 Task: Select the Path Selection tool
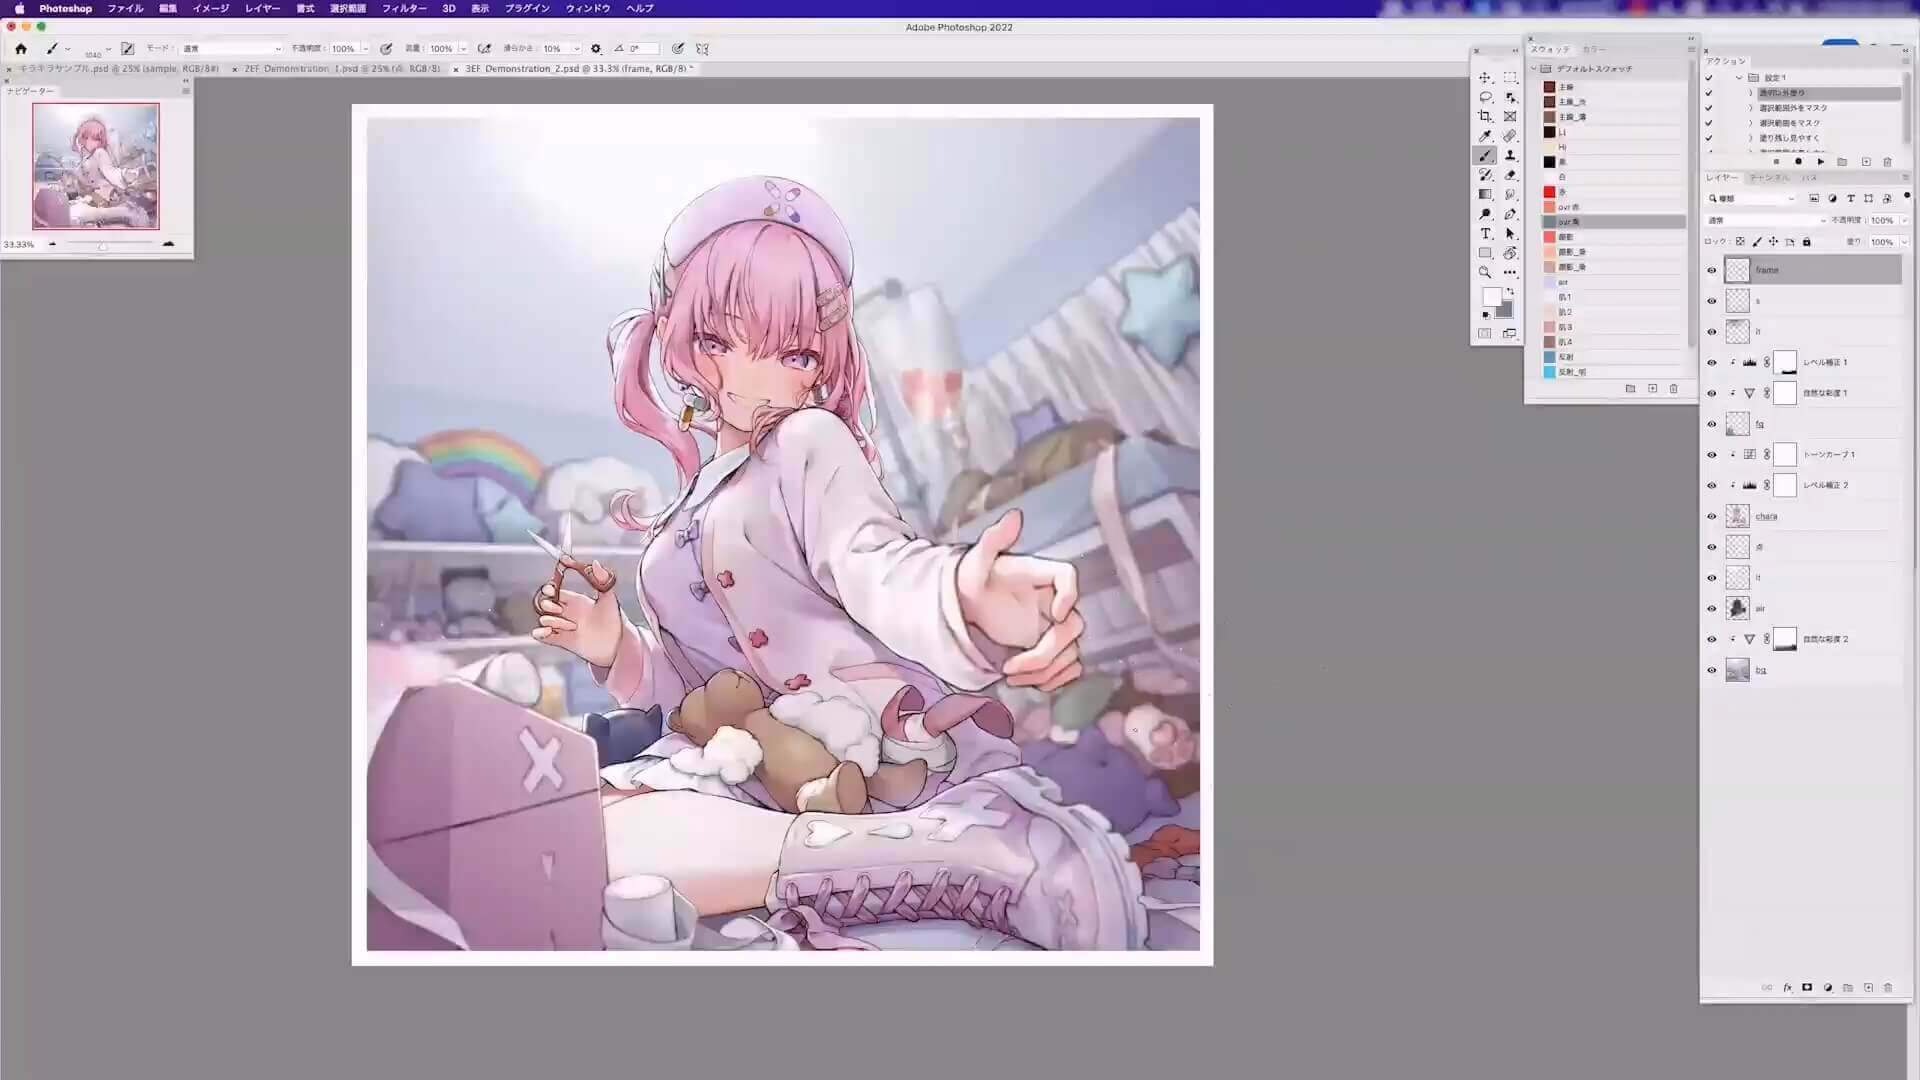(x=1510, y=234)
